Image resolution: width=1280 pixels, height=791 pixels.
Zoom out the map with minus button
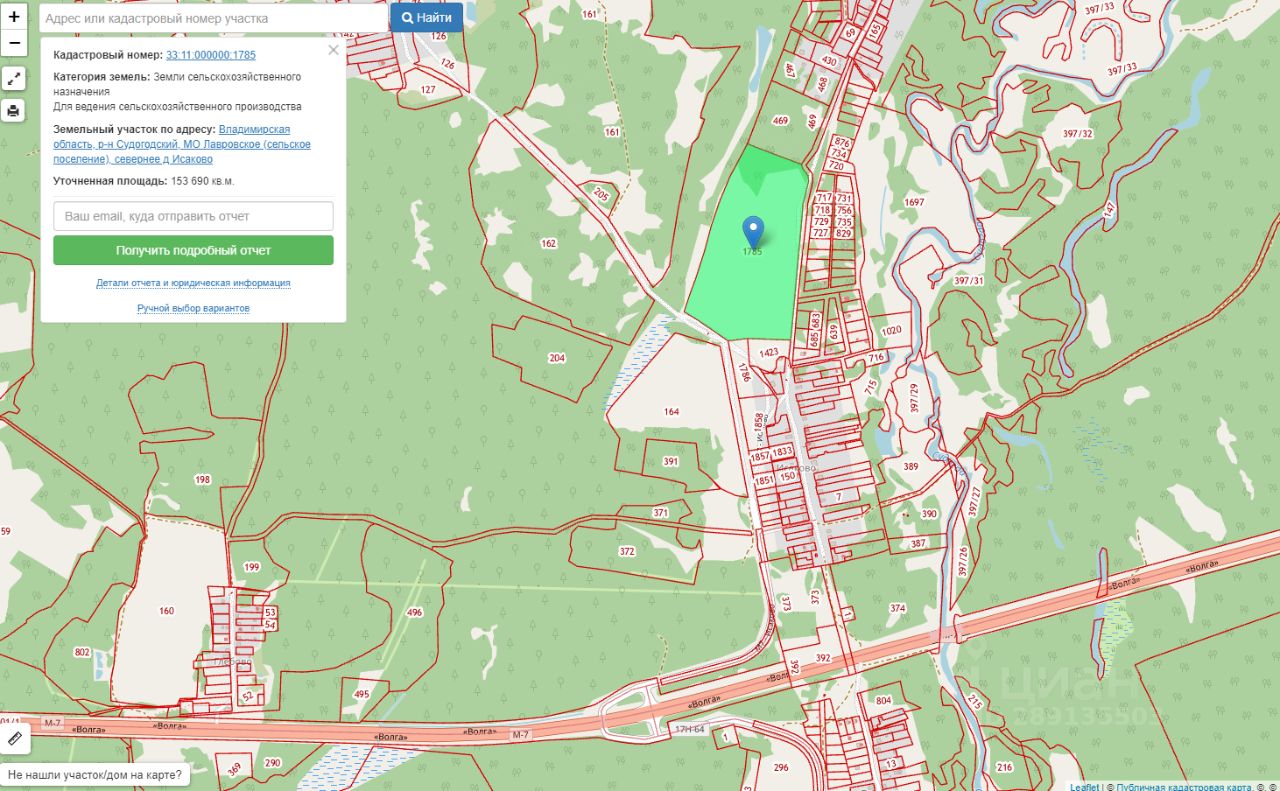[x=14, y=44]
